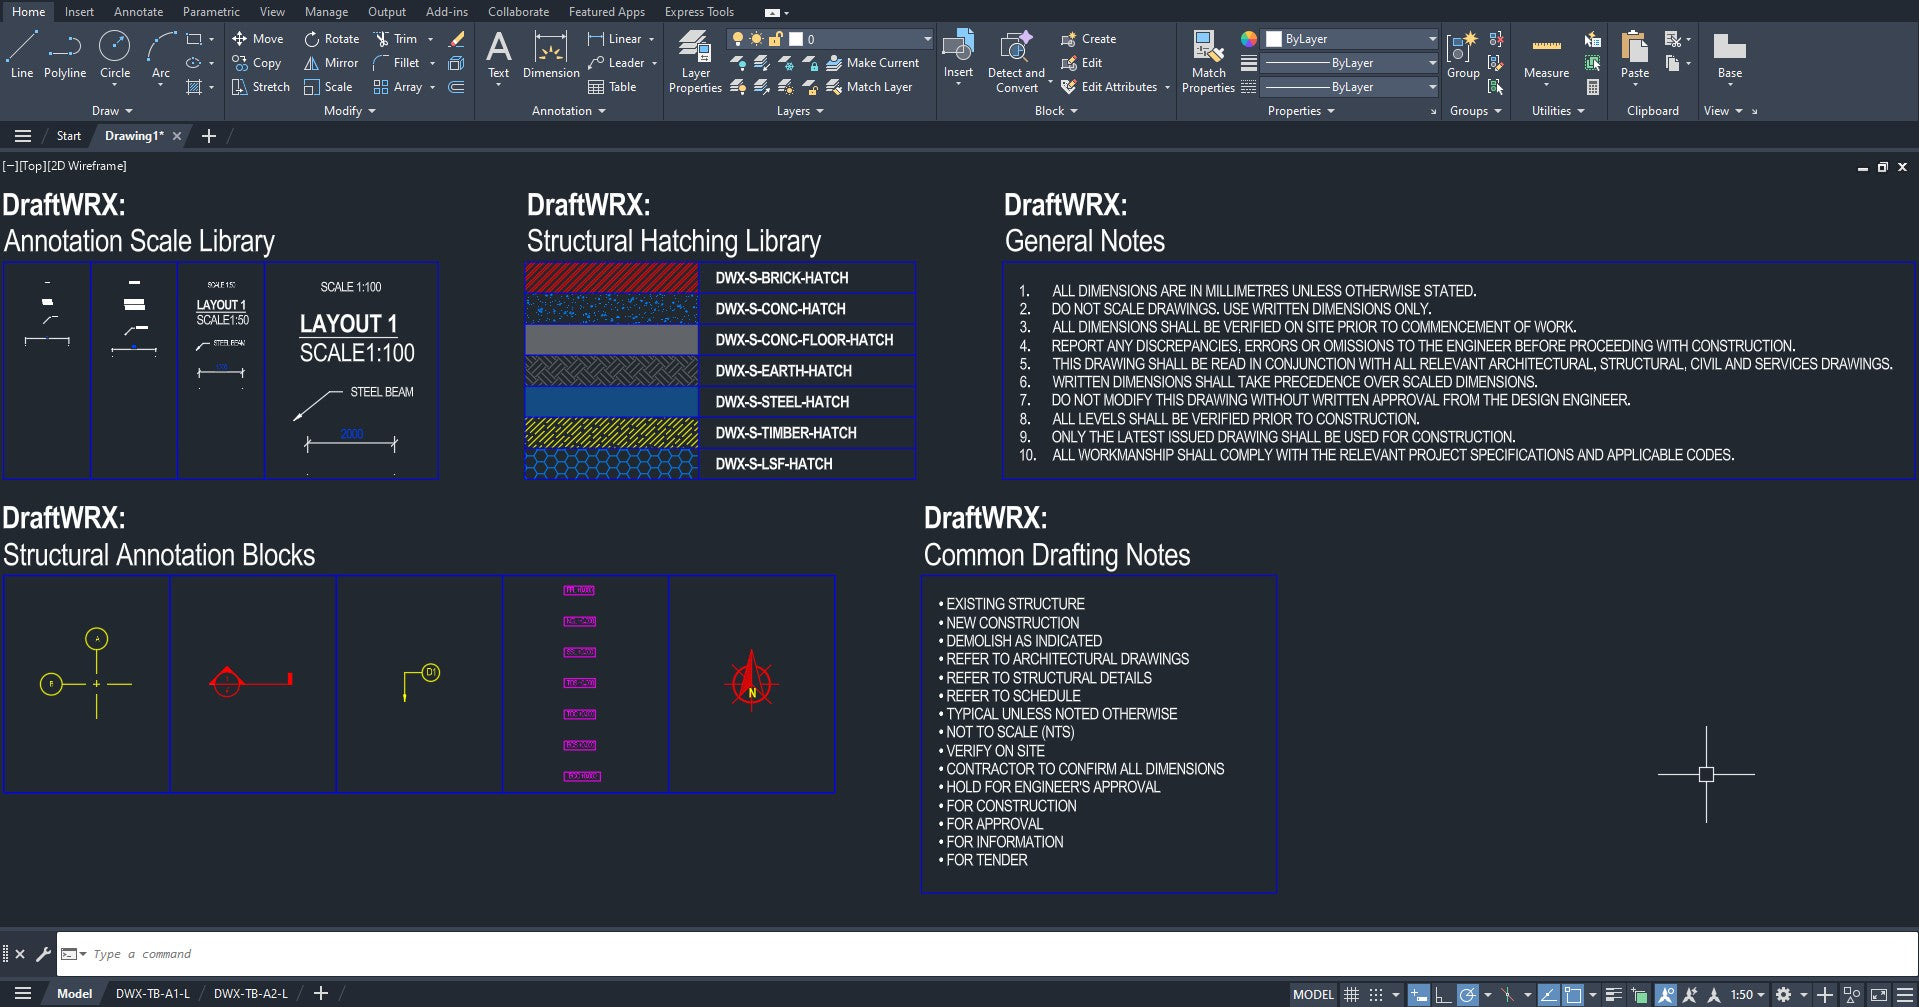Viewport: 1919px width, 1007px height.
Task: Open the layer selection dropdown
Action: (x=831, y=39)
